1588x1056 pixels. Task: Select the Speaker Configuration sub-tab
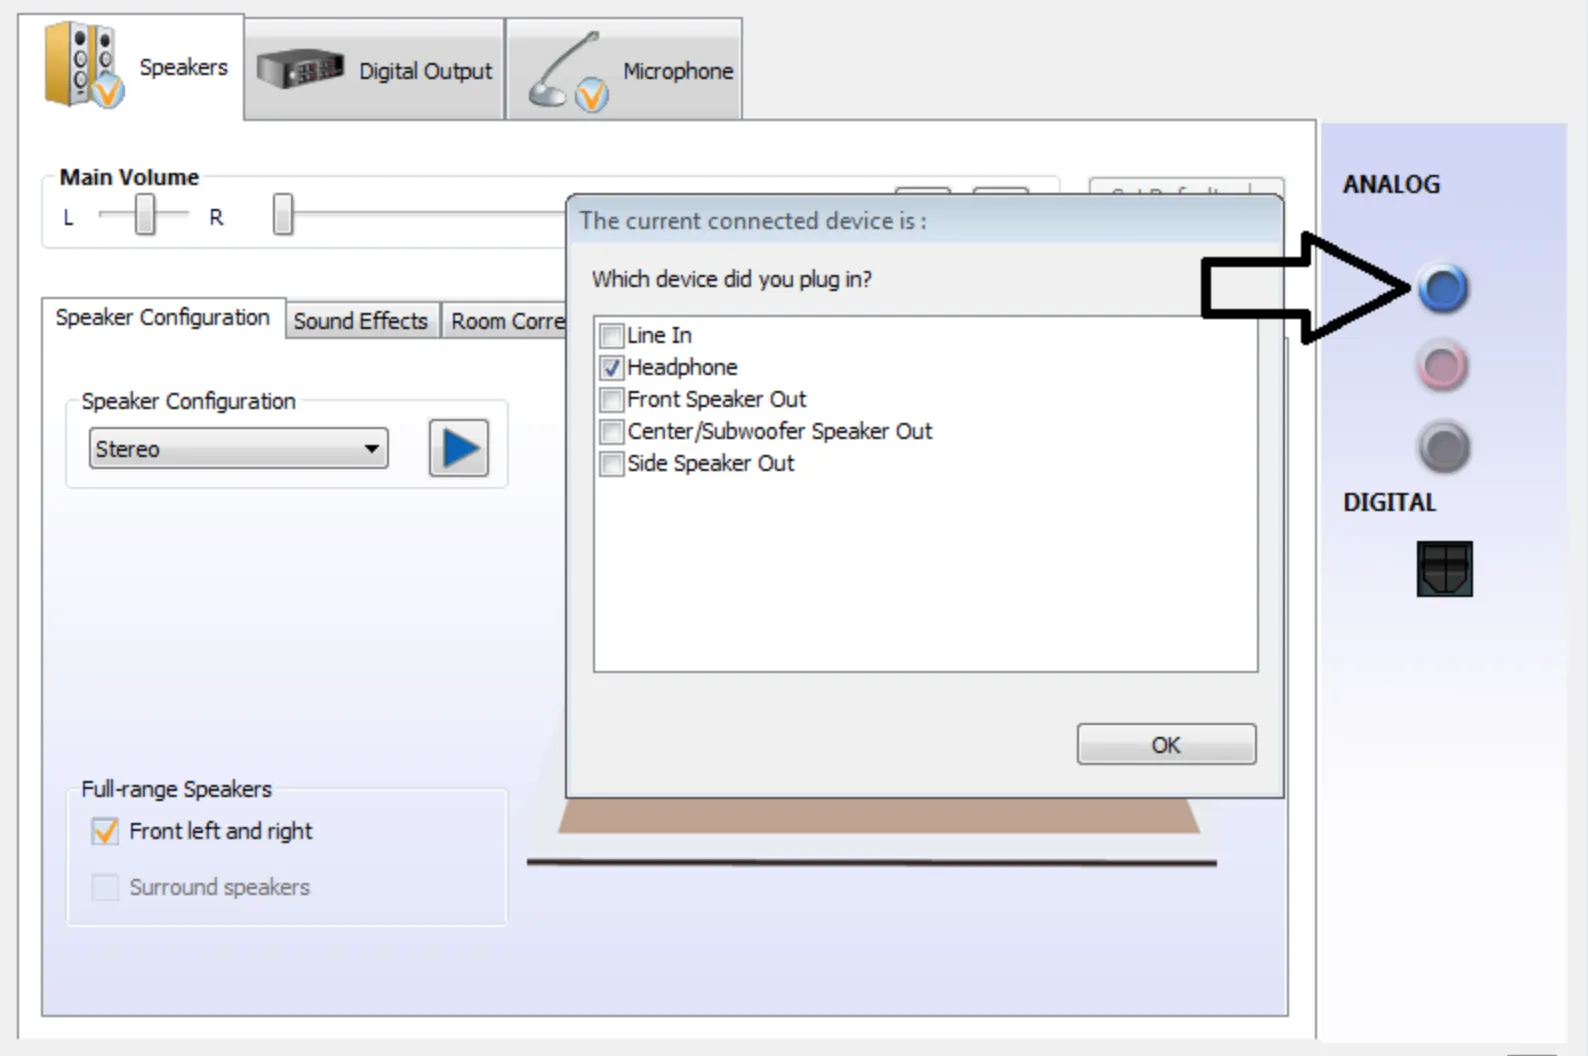coord(163,318)
